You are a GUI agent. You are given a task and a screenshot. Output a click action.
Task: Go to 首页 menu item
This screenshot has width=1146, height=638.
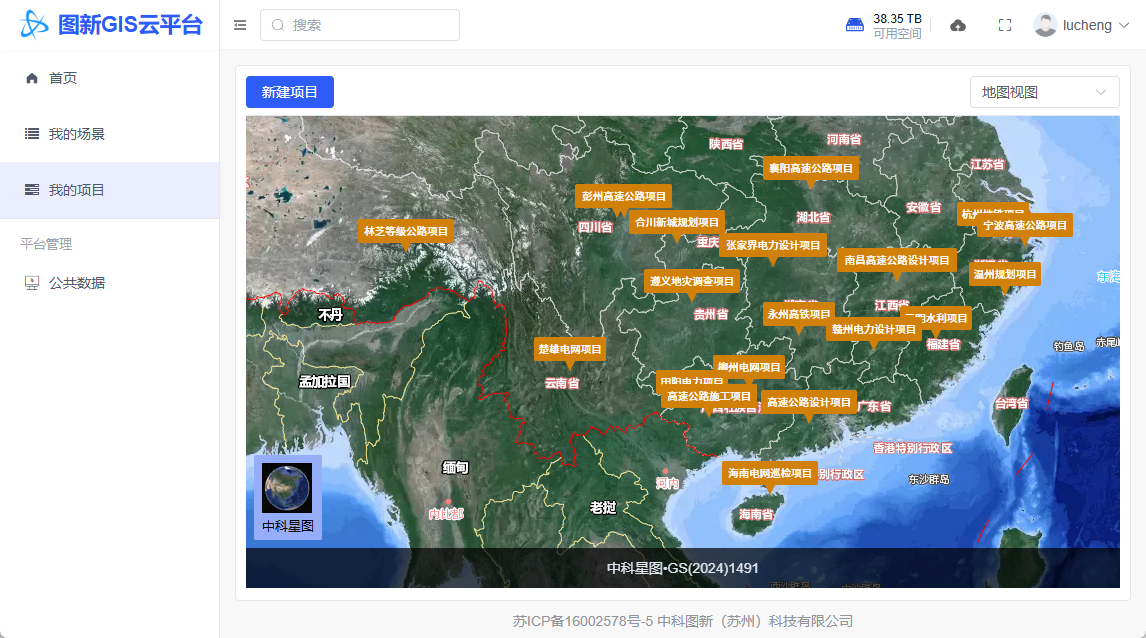tap(63, 78)
